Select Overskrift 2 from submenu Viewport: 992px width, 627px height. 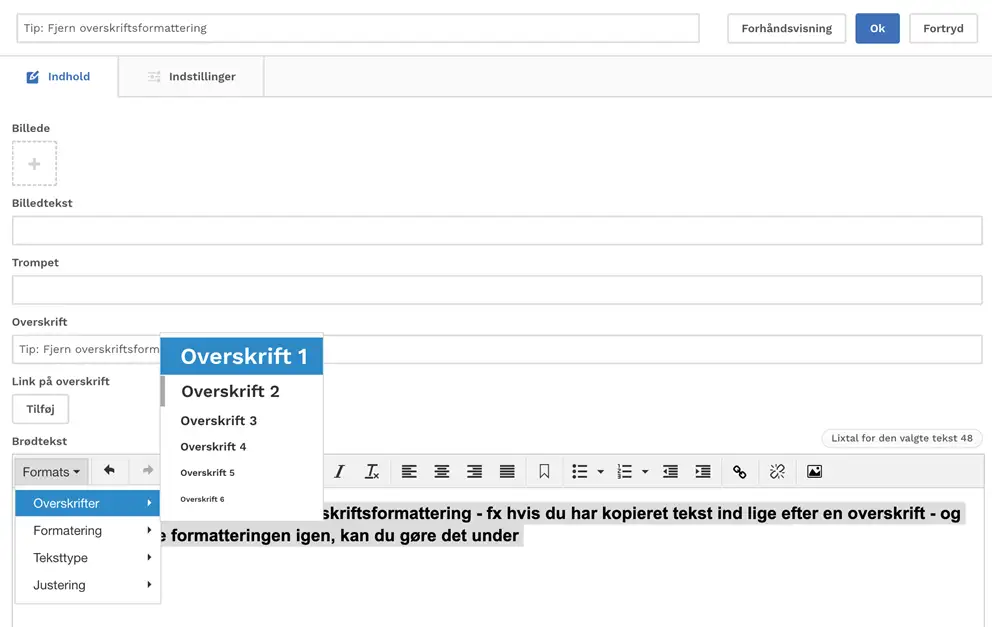(x=230, y=391)
